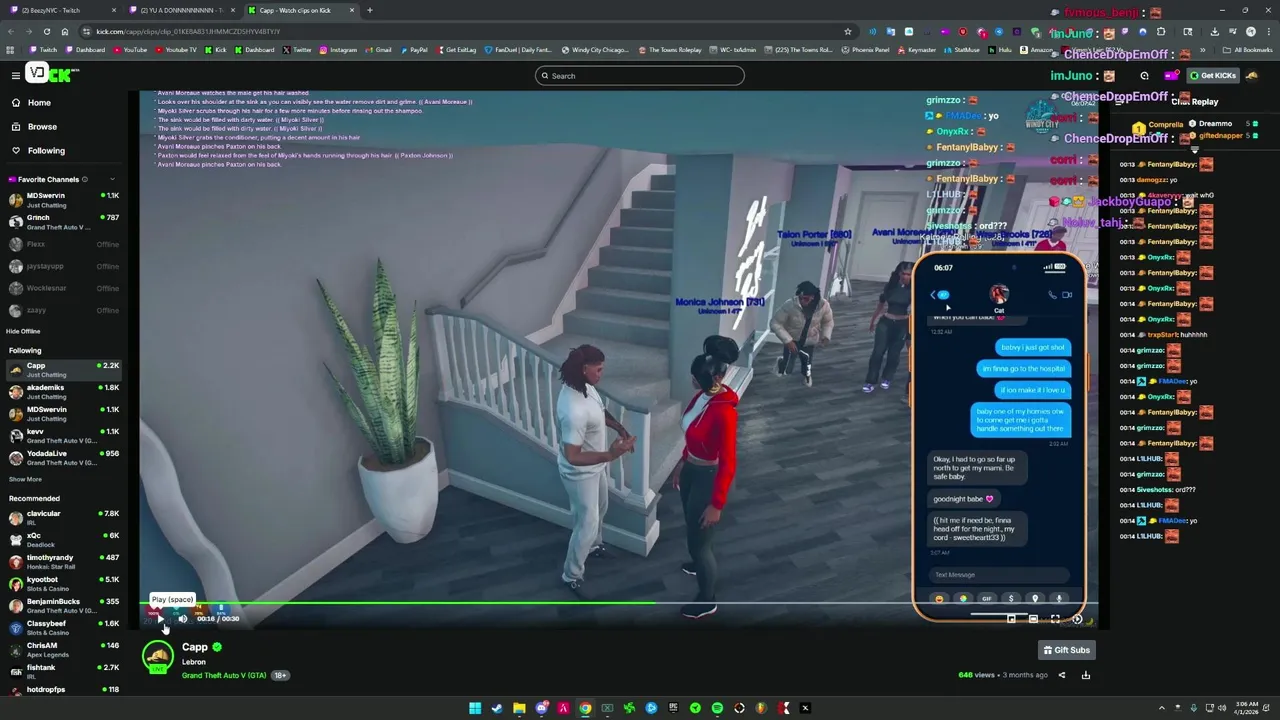Image resolution: width=1280 pixels, height=720 pixels.
Task: Switch to BeezyNYC - Twitch tab
Action: (x=62, y=10)
